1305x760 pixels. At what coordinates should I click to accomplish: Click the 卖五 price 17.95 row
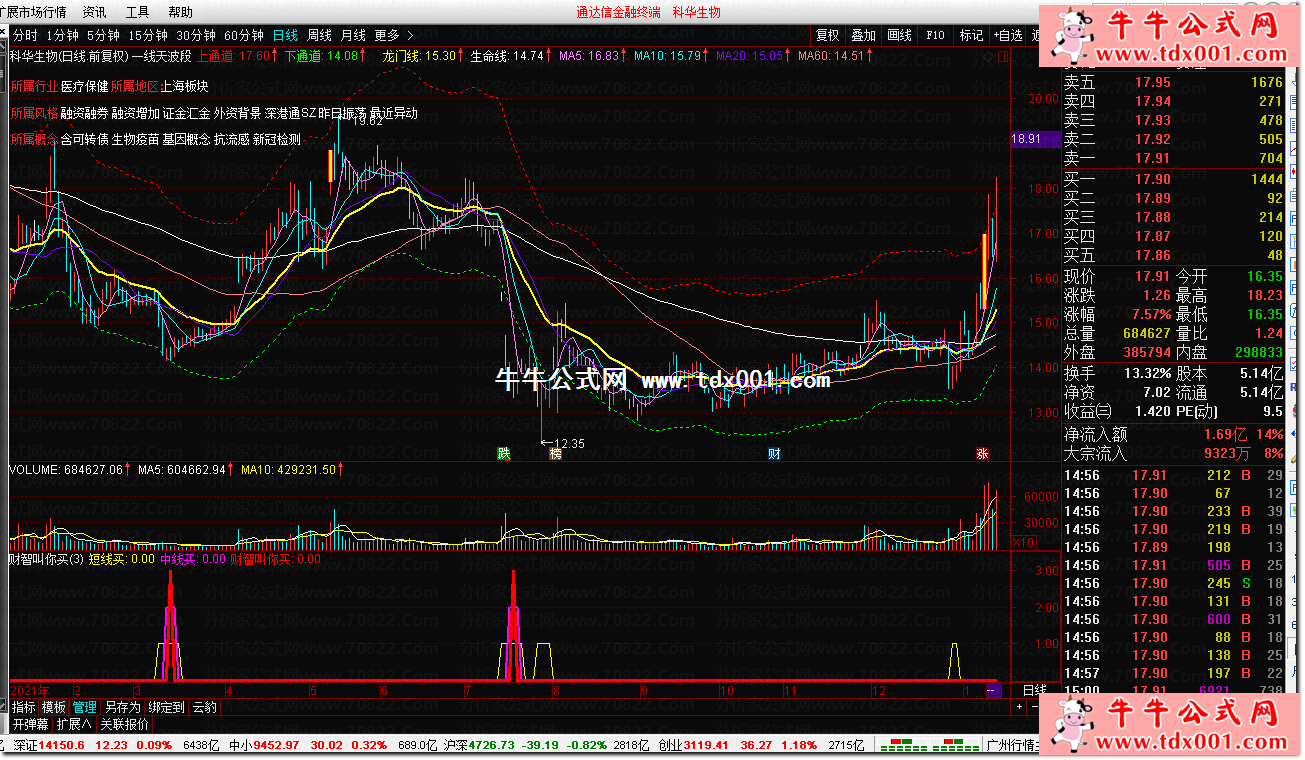1173,82
